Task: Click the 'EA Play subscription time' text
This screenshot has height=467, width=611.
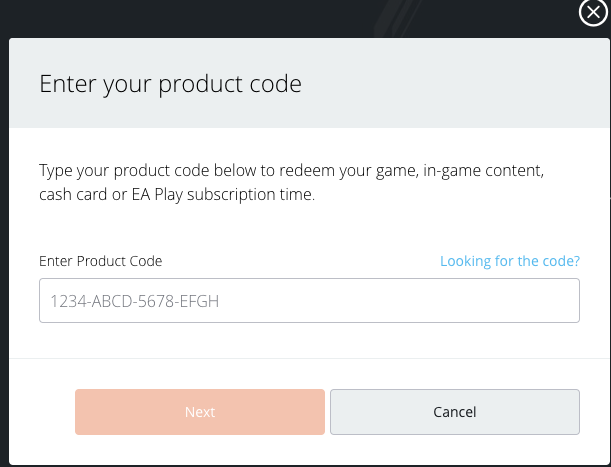Action: pos(223,195)
